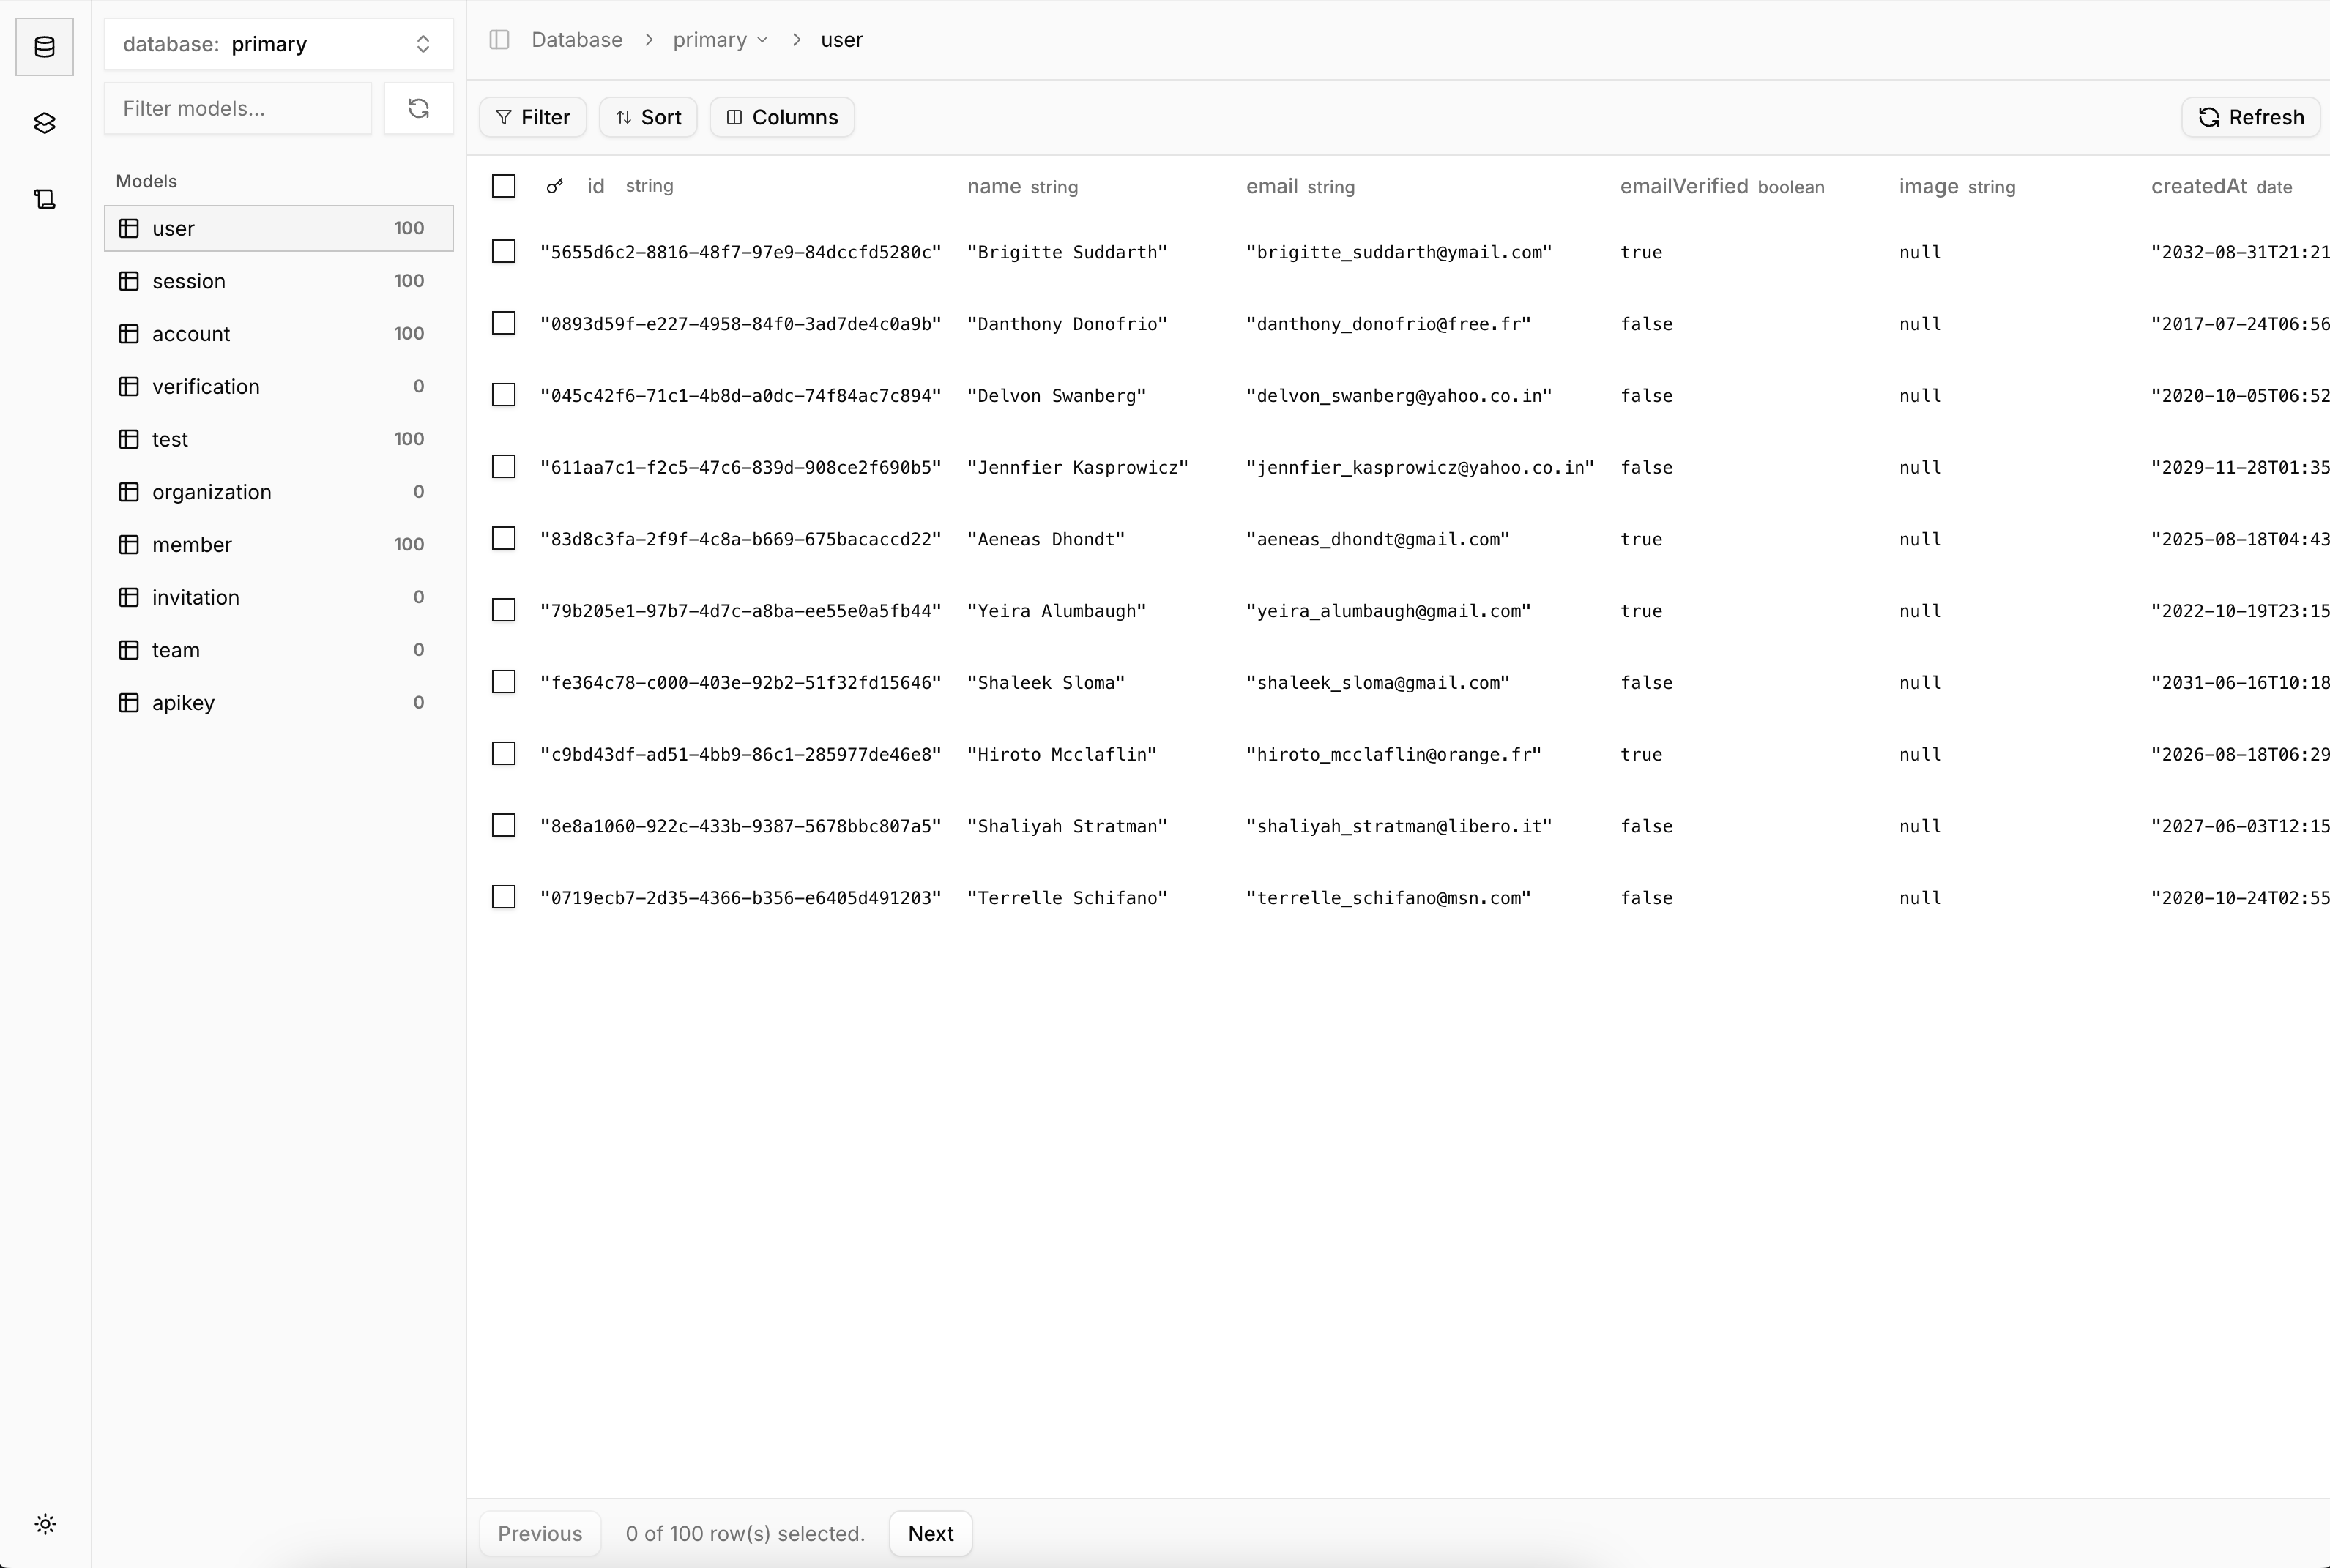Open the layers icon in left rail
The height and width of the screenshot is (1568, 2330).
click(44, 123)
